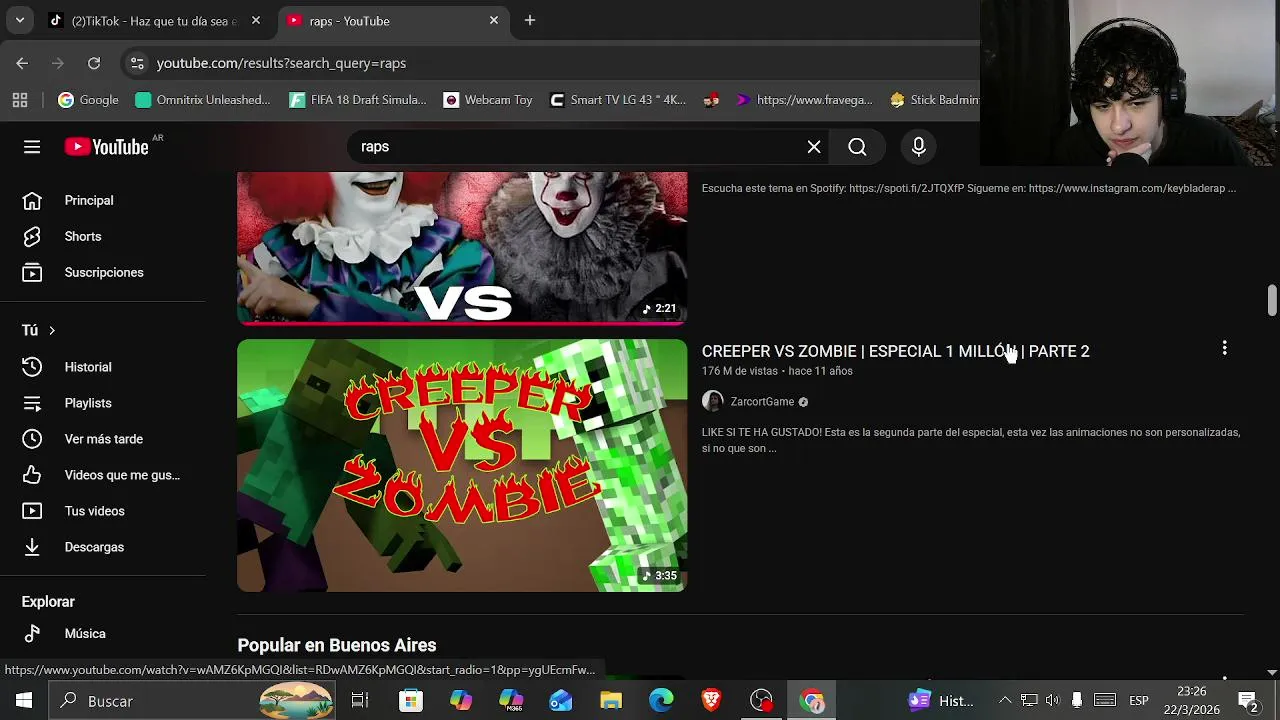This screenshot has height=720, width=1280.
Task: Click the ZarcortGame channel avatar
Action: [x=712, y=402]
